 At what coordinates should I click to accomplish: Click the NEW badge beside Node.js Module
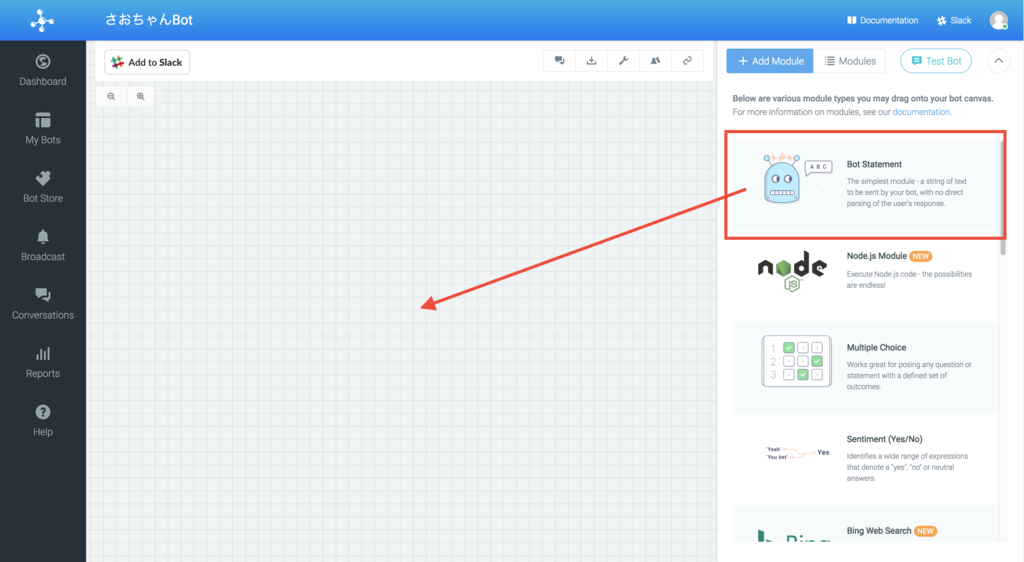pyautogui.click(x=921, y=257)
